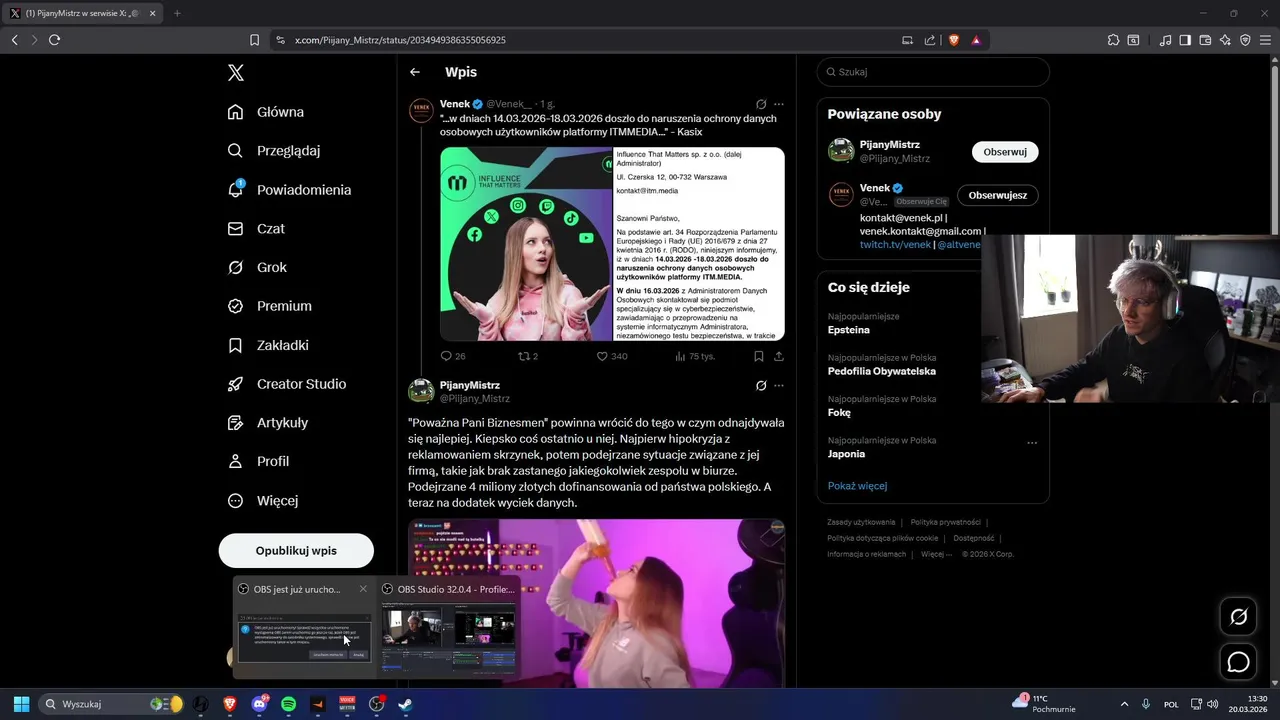Open browser extensions puzzle icon
Viewport: 1280px width, 720px height.
click(1113, 40)
